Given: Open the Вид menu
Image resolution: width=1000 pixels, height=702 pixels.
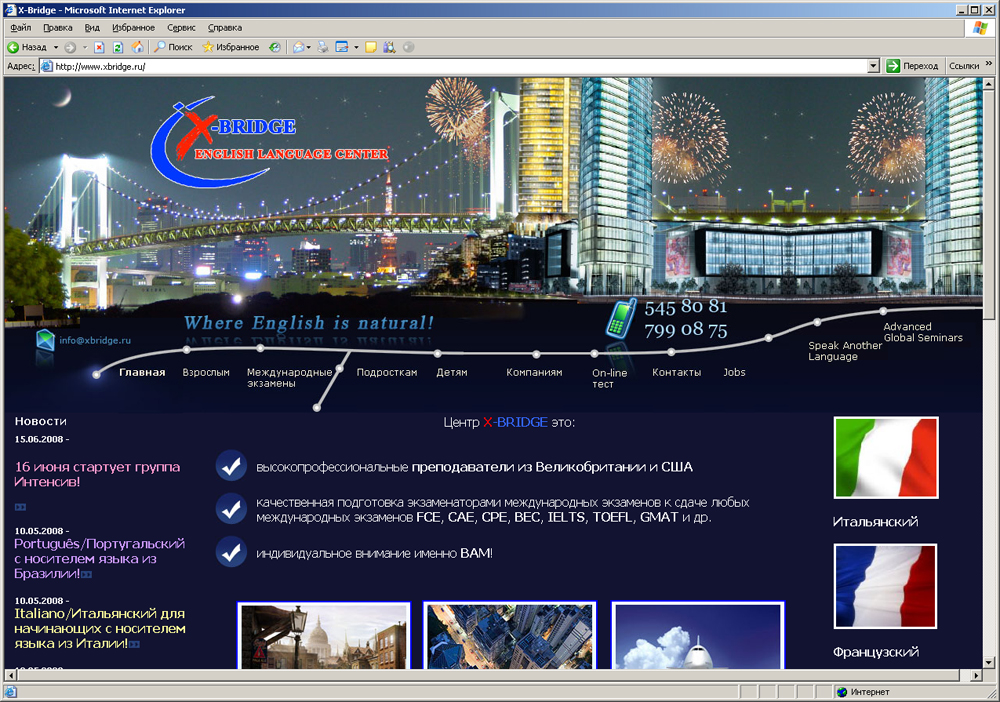Looking at the screenshot, I should tap(92, 28).
